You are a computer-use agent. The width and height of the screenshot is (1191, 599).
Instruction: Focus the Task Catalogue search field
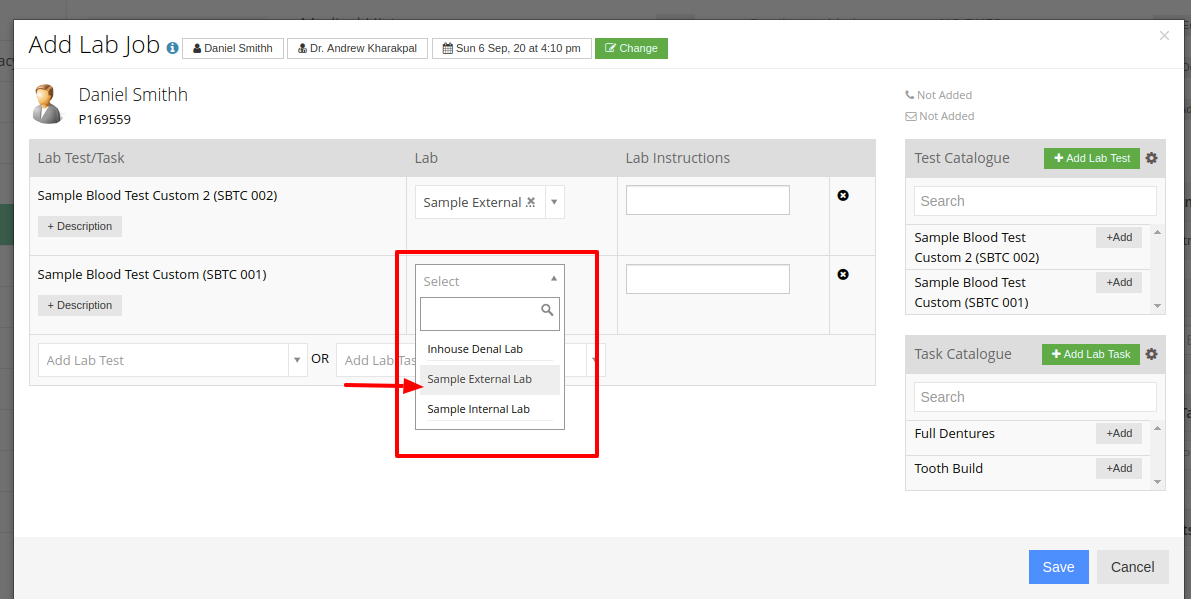click(x=1035, y=397)
